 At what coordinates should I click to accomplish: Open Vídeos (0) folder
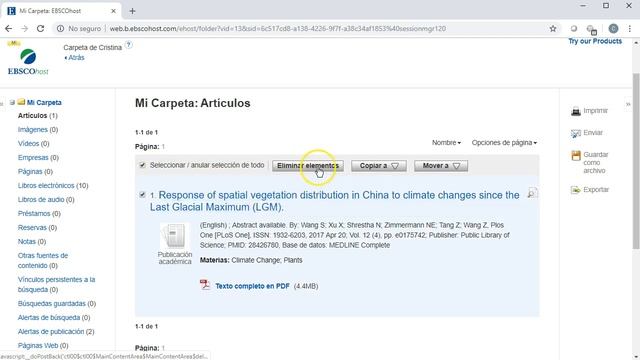(33, 144)
